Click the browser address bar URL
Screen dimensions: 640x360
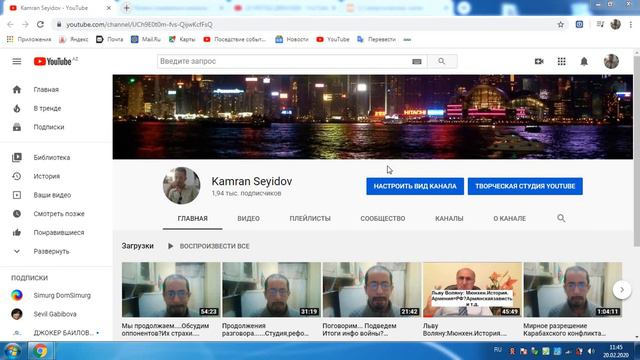[139, 24]
